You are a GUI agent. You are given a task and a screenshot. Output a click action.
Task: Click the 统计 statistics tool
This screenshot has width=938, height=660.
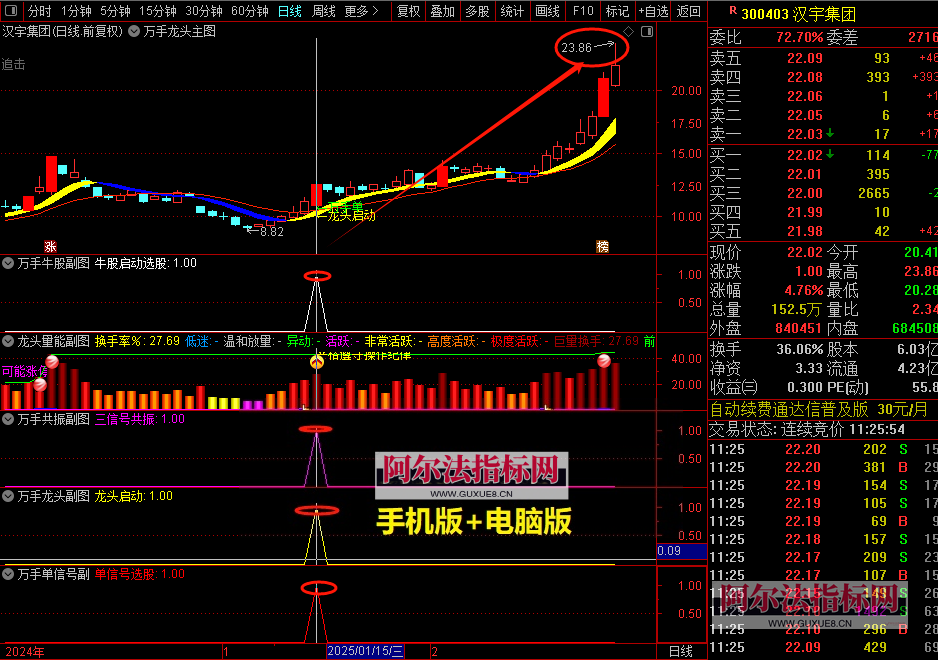tap(513, 12)
